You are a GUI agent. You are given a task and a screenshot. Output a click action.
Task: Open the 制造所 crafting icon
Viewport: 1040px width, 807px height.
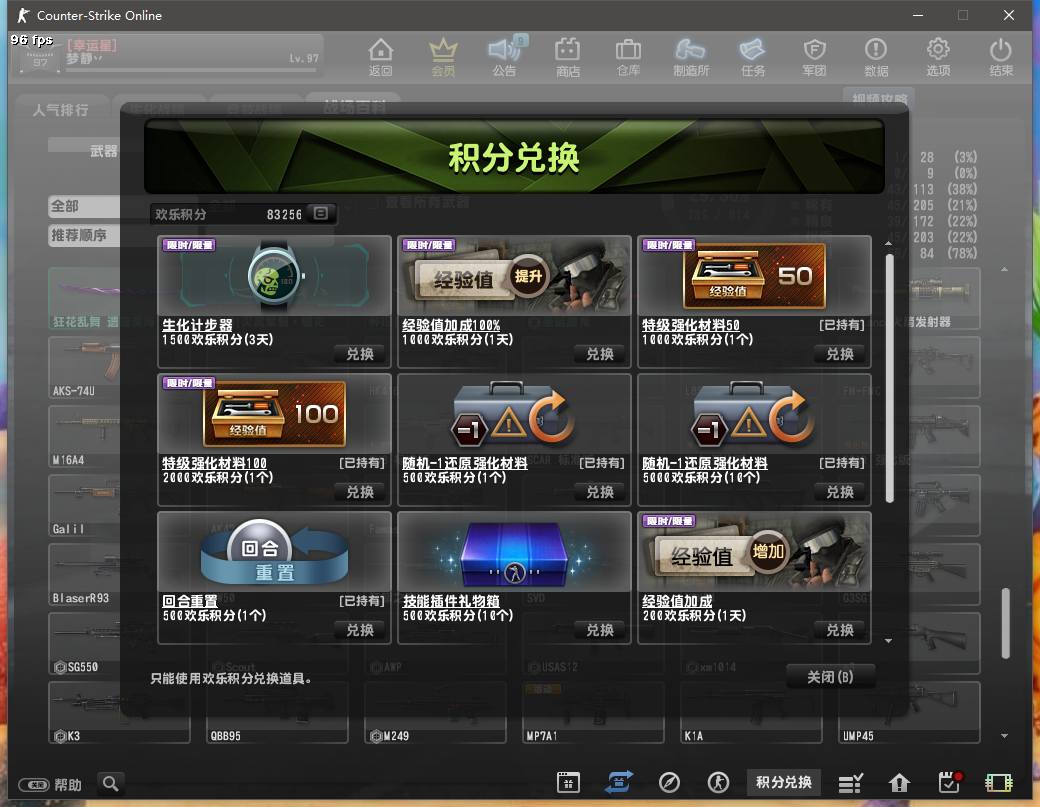pos(690,57)
